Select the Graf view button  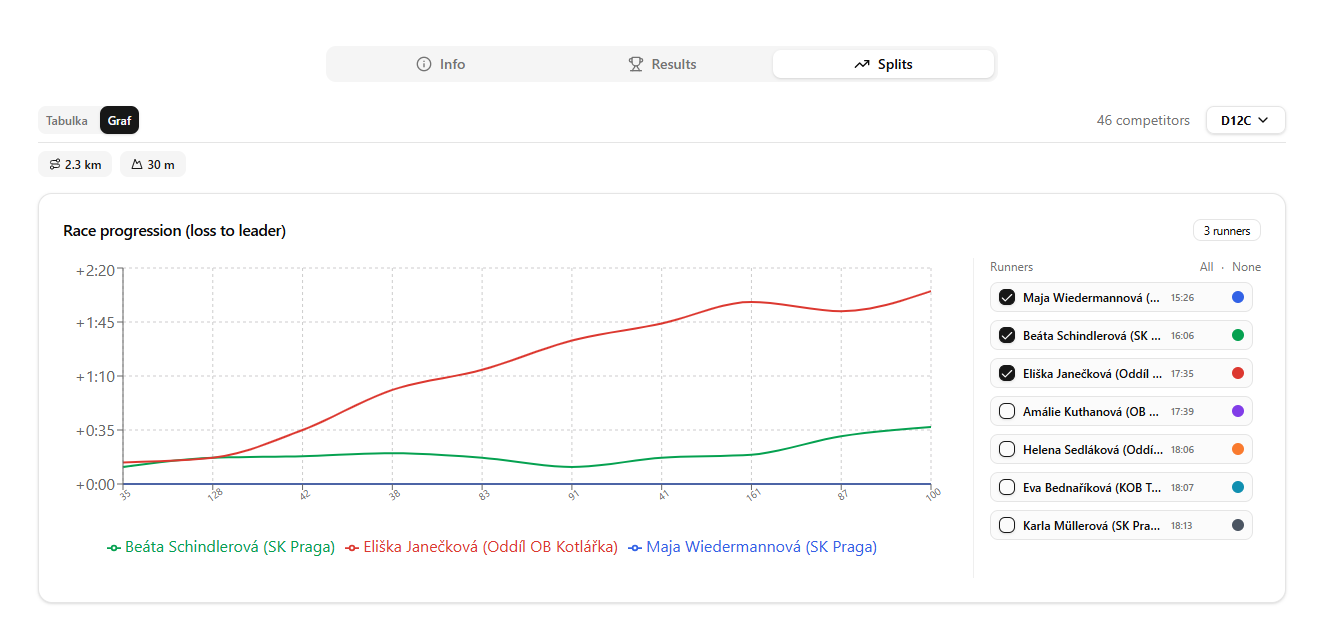(120, 121)
